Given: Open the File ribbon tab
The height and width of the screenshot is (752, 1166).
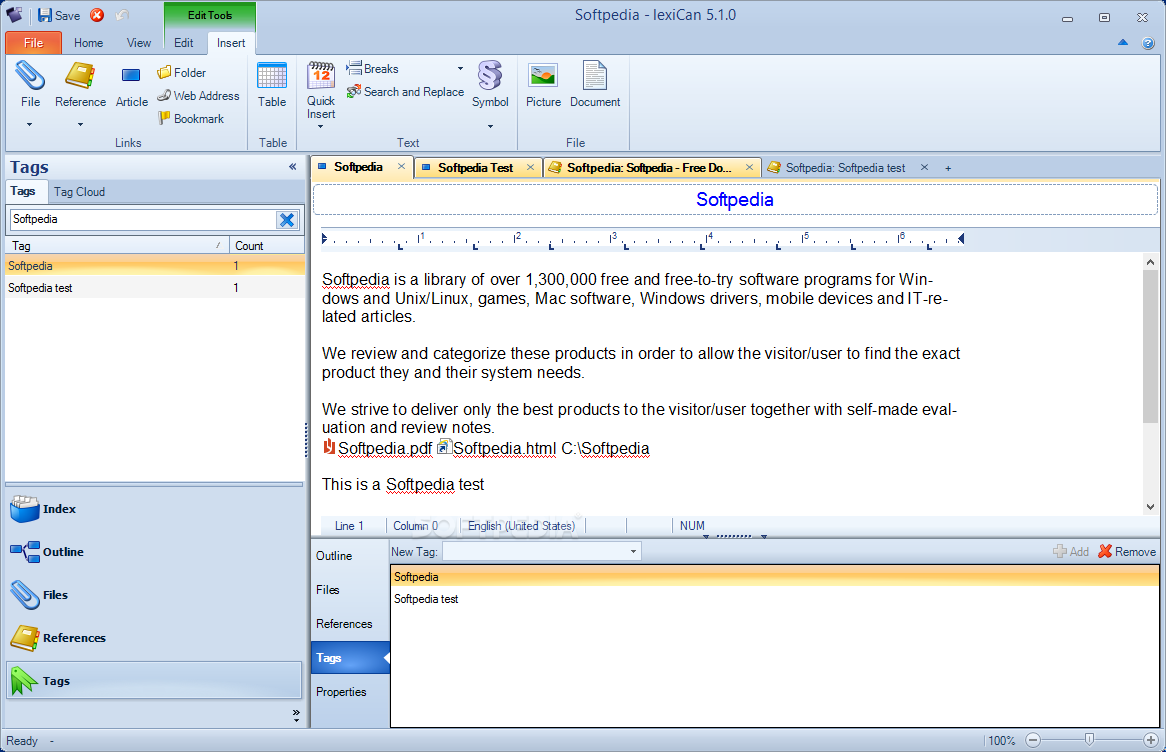Looking at the screenshot, I should pyautogui.click(x=33, y=42).
